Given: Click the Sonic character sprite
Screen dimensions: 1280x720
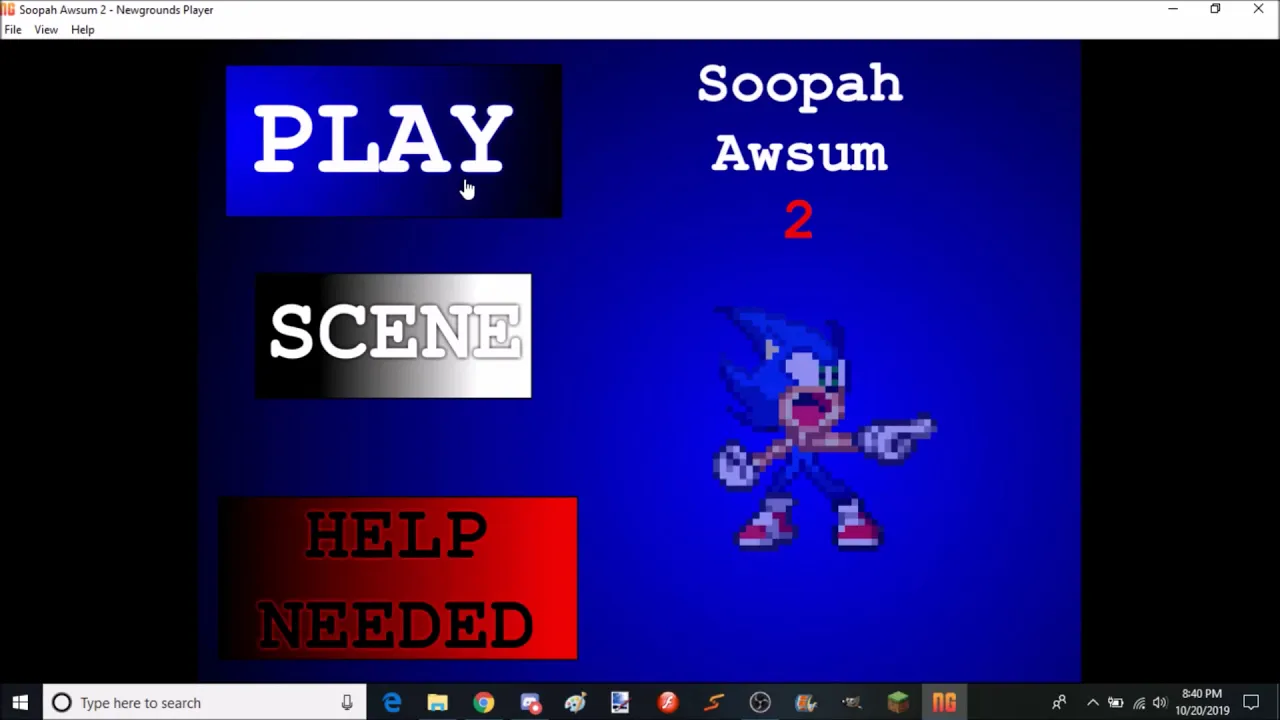Looking at the screenshot, I should [x=824, y=428].
